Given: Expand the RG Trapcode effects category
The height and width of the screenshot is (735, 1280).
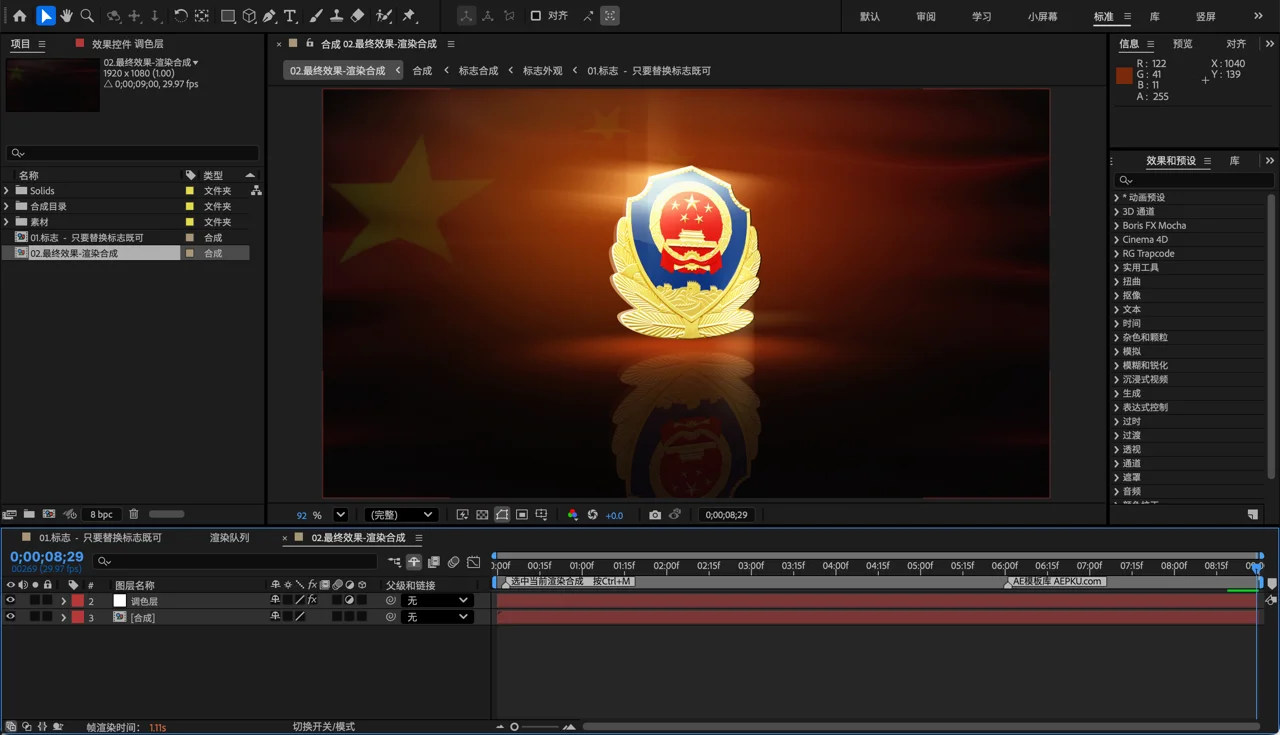Looking at the screenshot, I should 1117,254.
